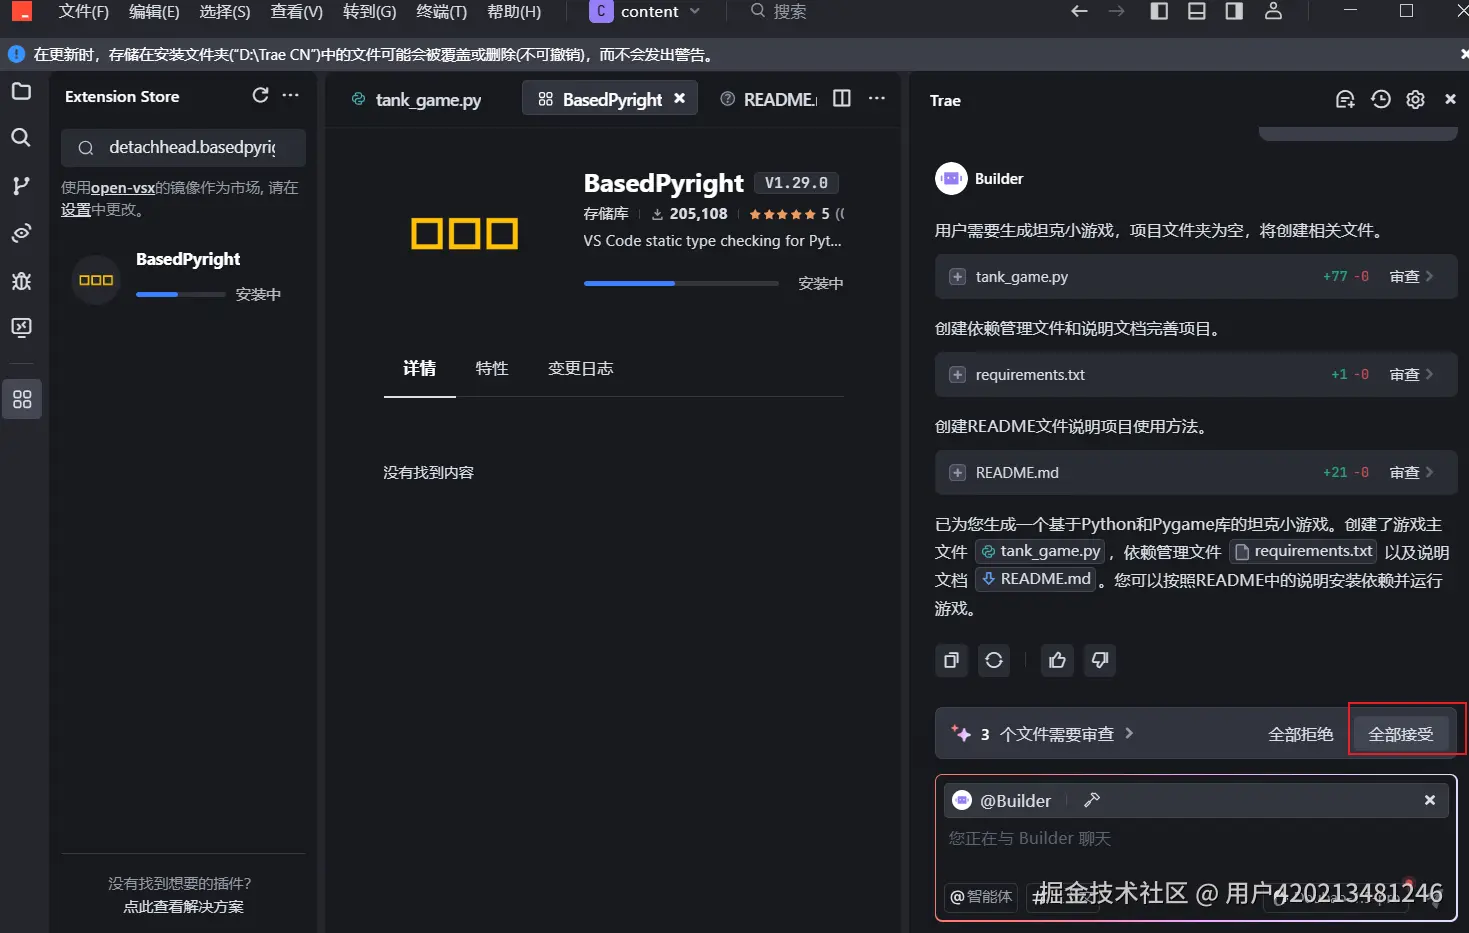1469x933 pixels.
Task: Copy the Builder response
Action: (951, 660)
